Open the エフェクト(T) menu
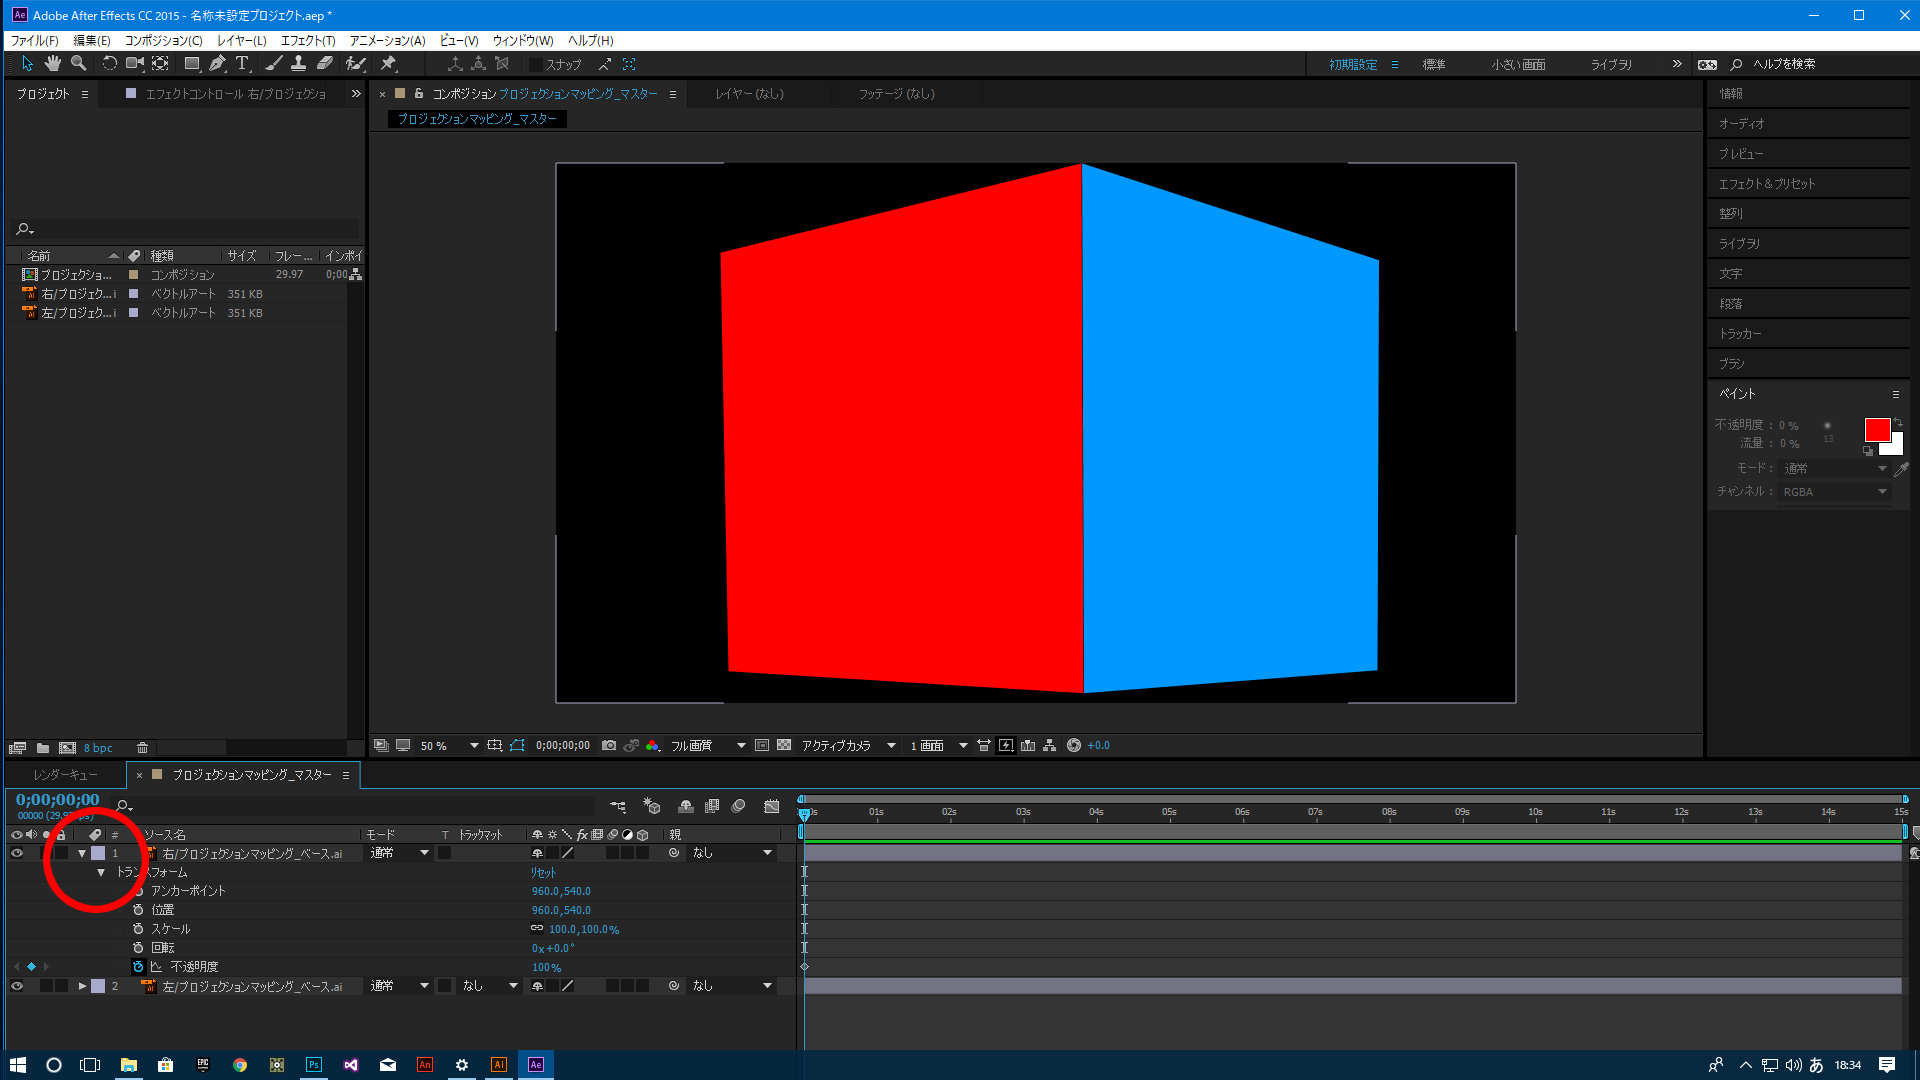Viewport: 1920px width, 1080px height. point(308,40)
